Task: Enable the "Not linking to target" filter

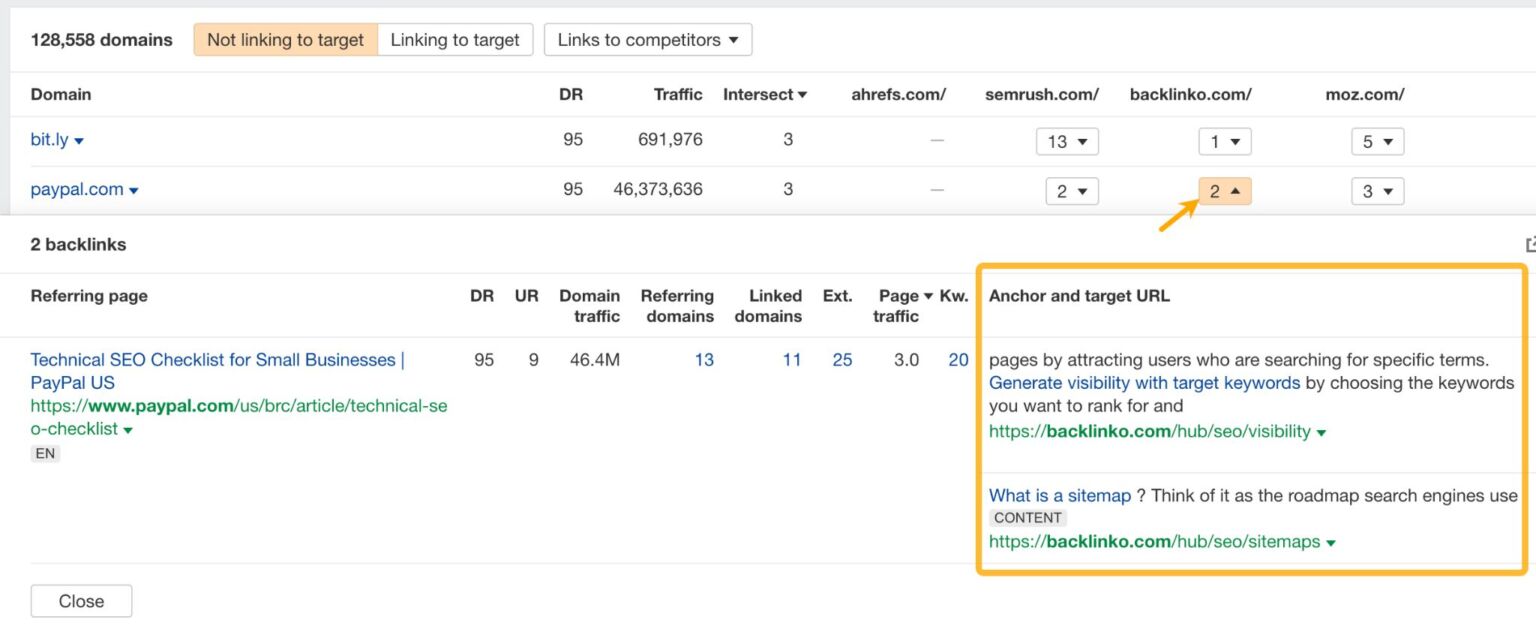Action: tap(284, 40)
